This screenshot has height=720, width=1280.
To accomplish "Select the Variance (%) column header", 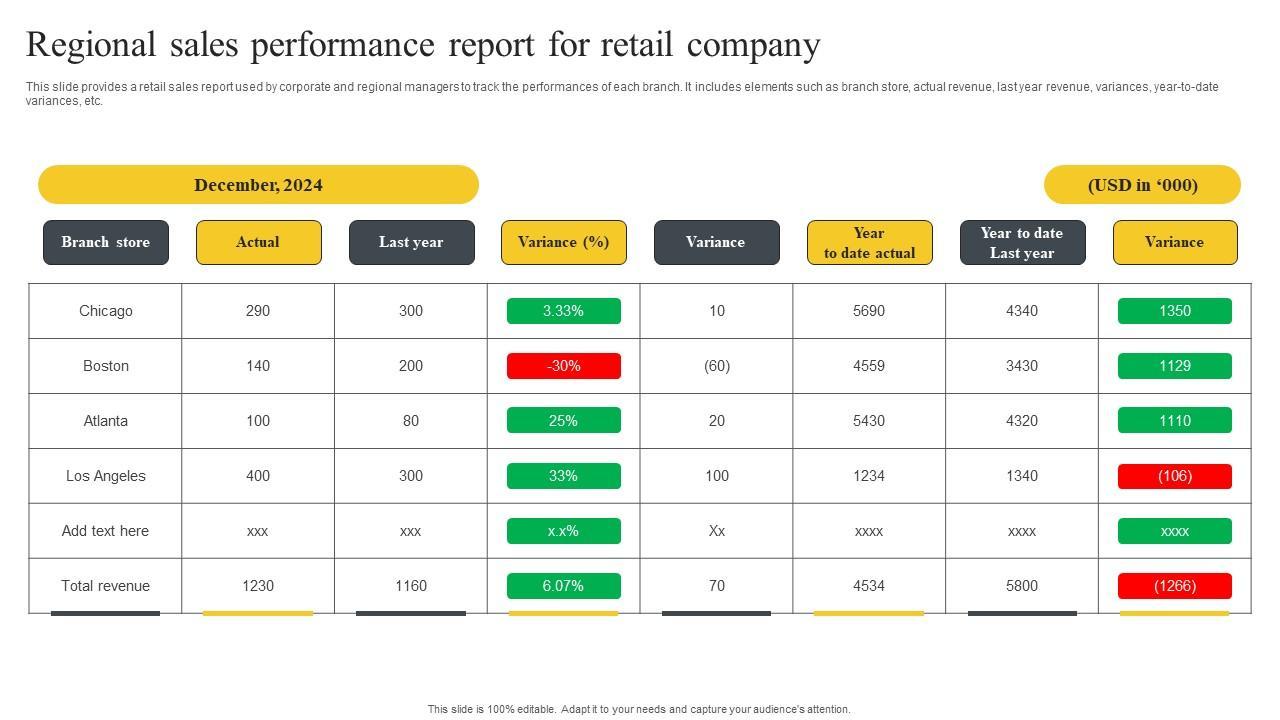I will 564,242.
